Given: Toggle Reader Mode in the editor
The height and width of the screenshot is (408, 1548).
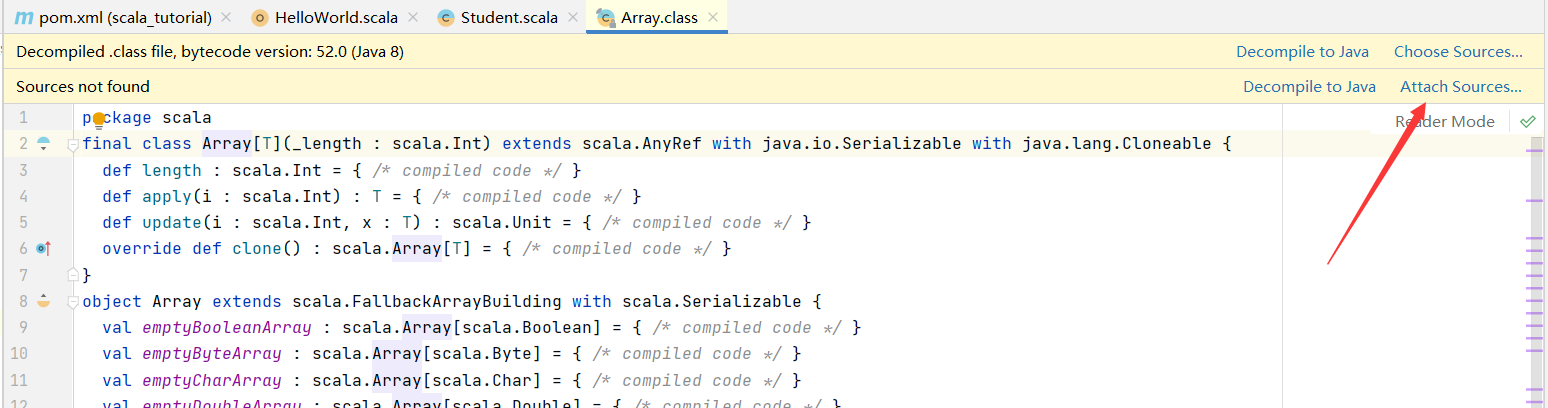Looking at the screenshot, I should click(1444, 121).
